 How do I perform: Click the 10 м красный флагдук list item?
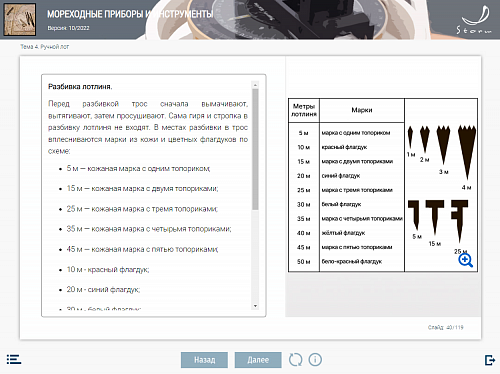click(x=108, y=269)
